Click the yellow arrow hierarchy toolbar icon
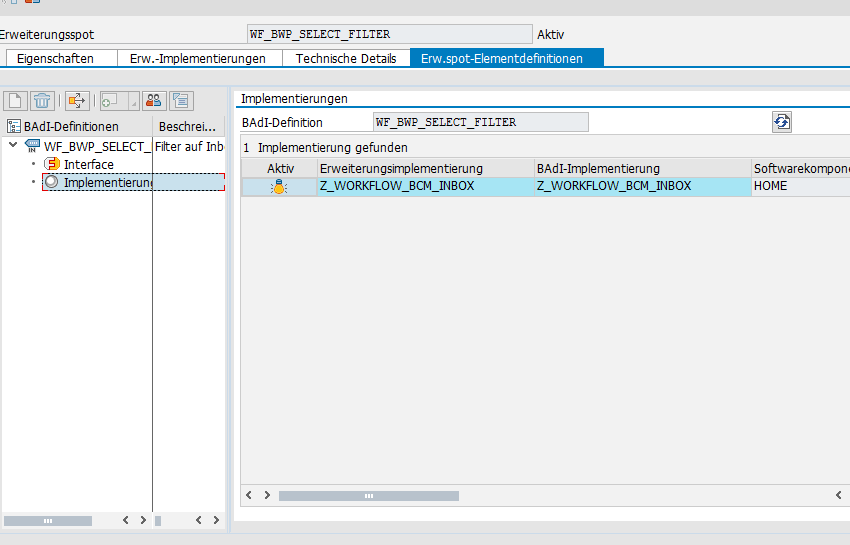Screen dimensions: 850x545 pos(77,100)
